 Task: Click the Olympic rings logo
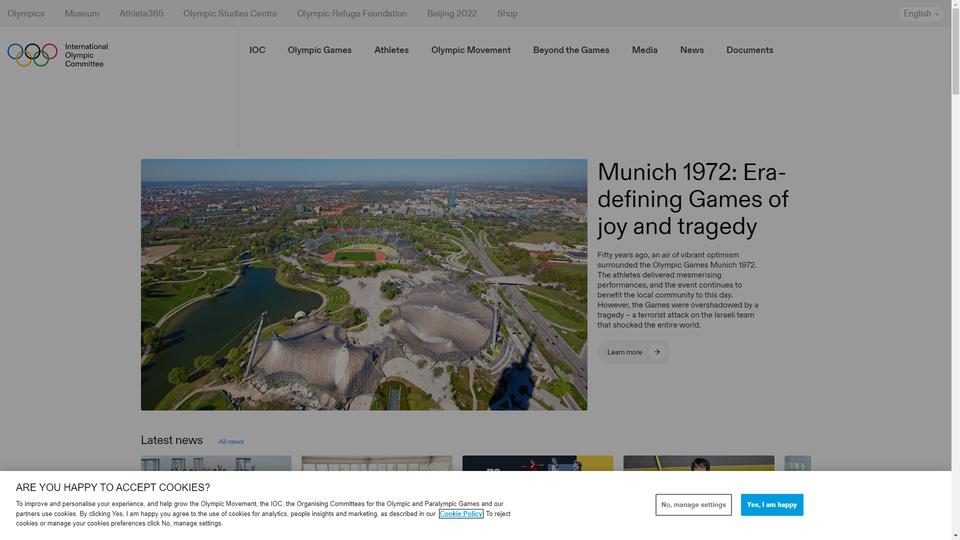(32, 54)
